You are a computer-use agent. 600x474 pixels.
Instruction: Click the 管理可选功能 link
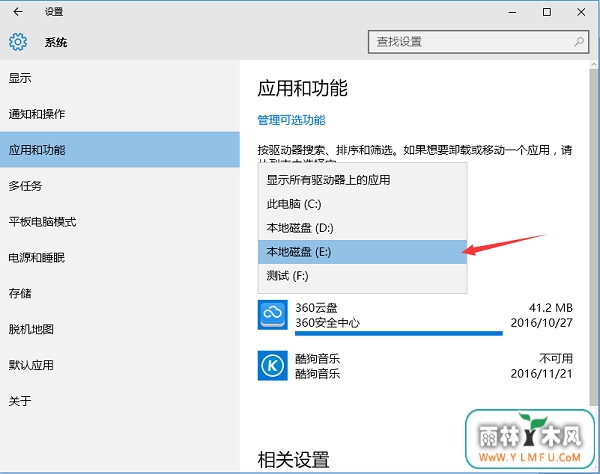click(x=291, y=120)
